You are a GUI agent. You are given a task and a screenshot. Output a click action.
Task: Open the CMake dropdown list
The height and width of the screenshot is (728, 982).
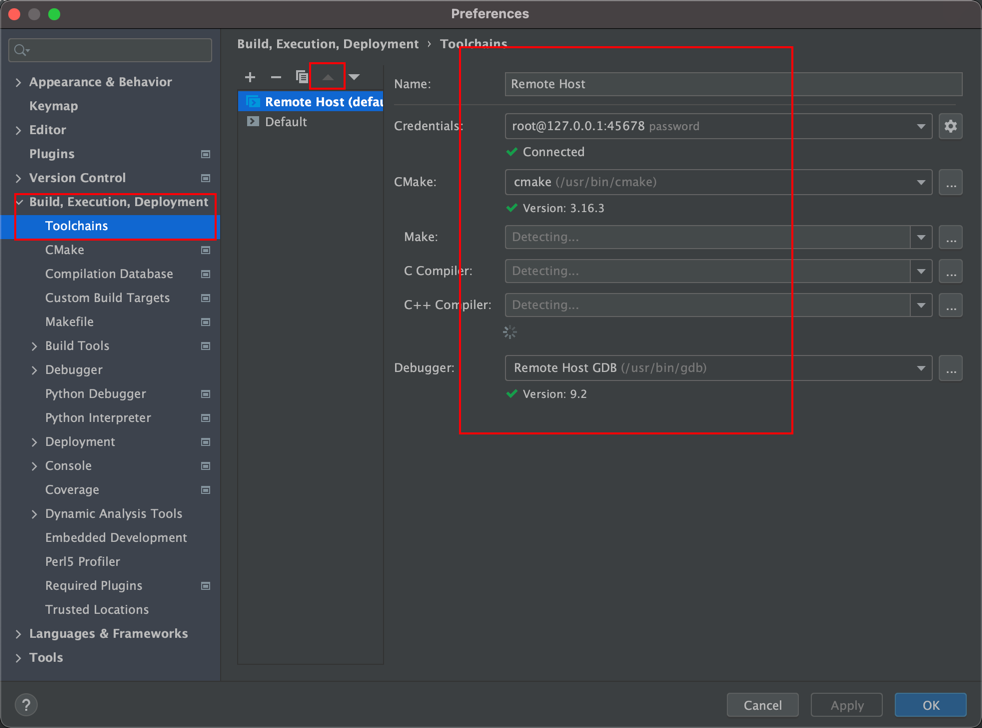coord(920,183)
